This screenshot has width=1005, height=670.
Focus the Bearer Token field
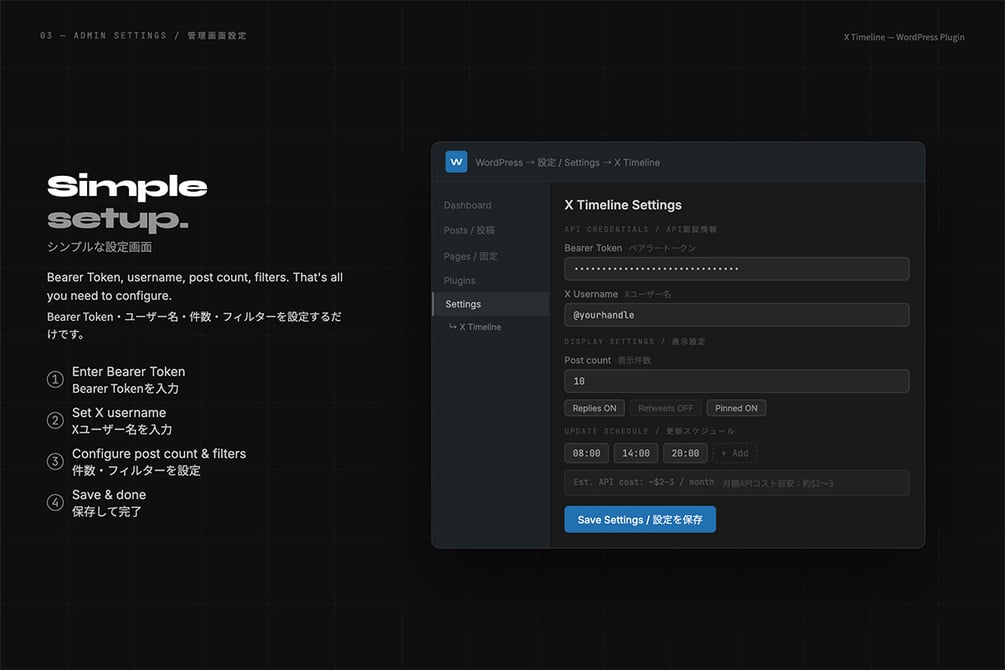tap(736, 269)
